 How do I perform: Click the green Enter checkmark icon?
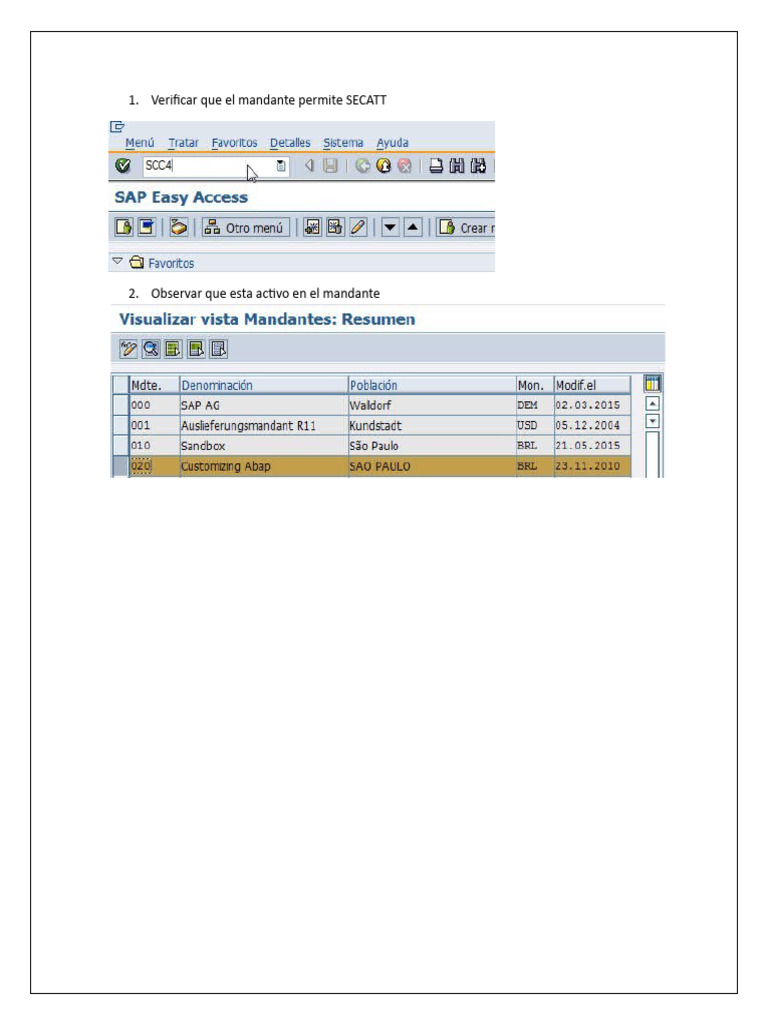click(x=122, y=166)
